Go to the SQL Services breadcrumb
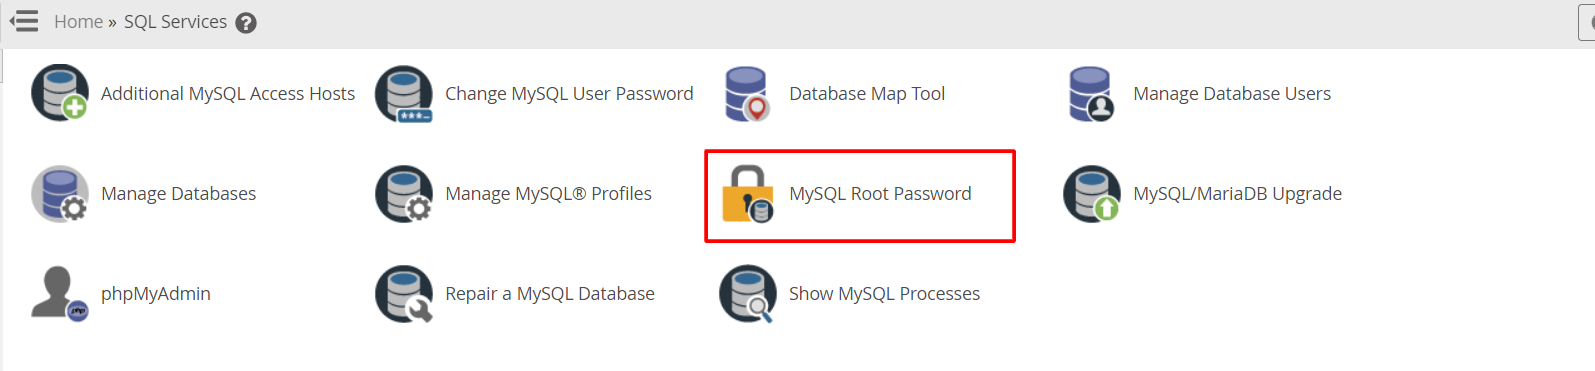The width and height of the screenshot is (1595, 371). pos(175,22)
